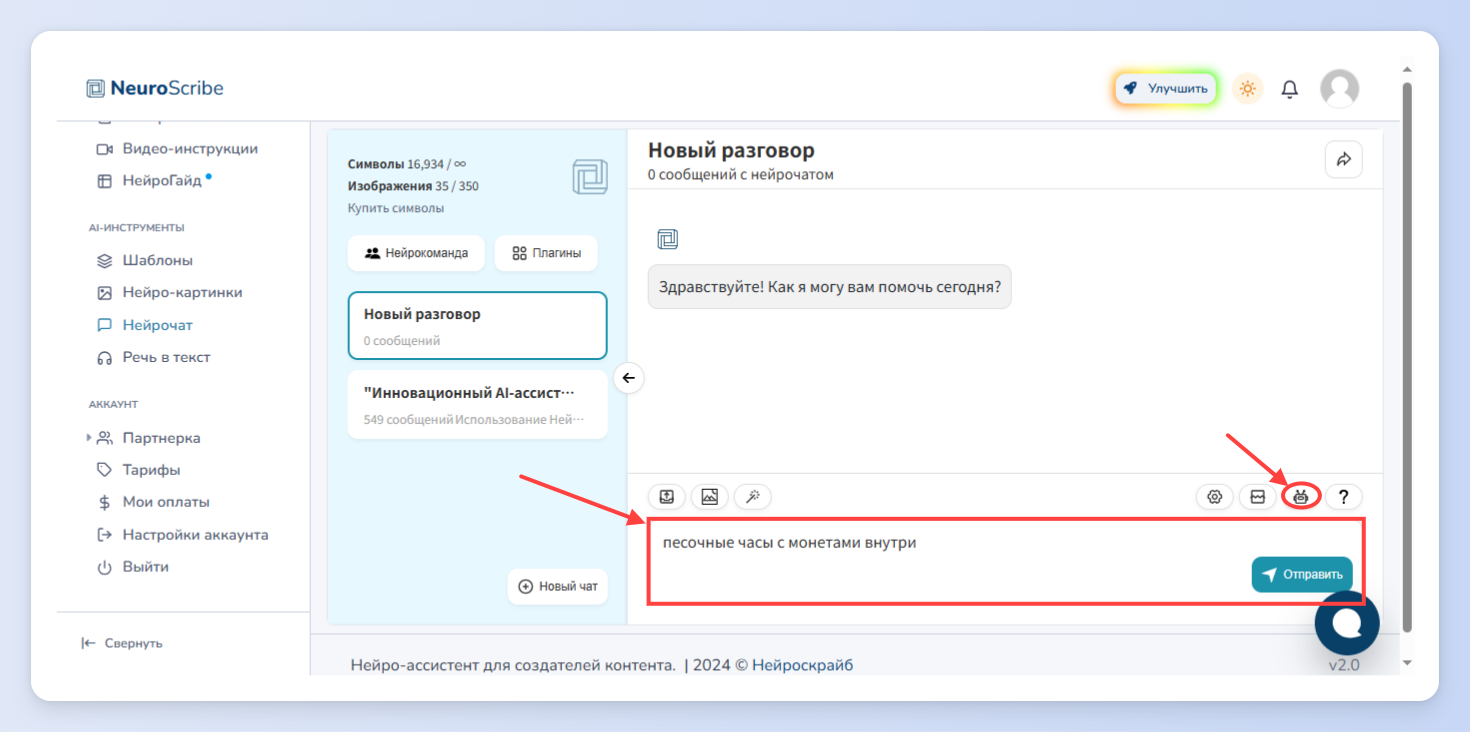Click the Купить символы link
The height and width of the screenshot is (732, 1470).
(396, 208)
